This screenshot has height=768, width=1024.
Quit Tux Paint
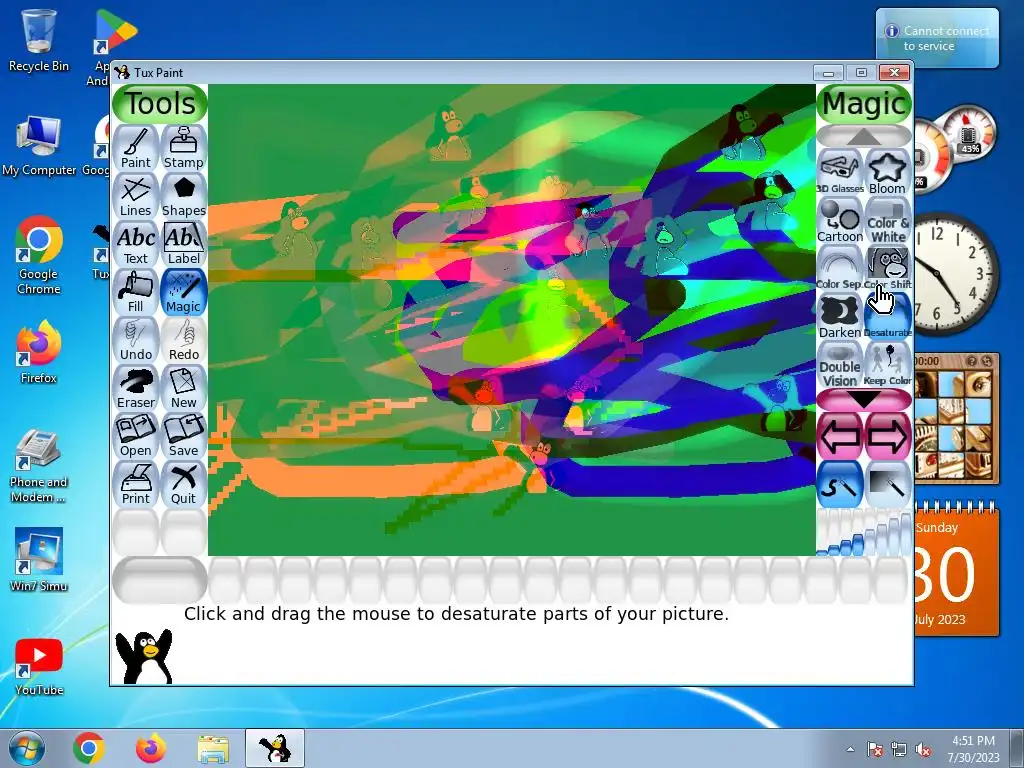184,484
